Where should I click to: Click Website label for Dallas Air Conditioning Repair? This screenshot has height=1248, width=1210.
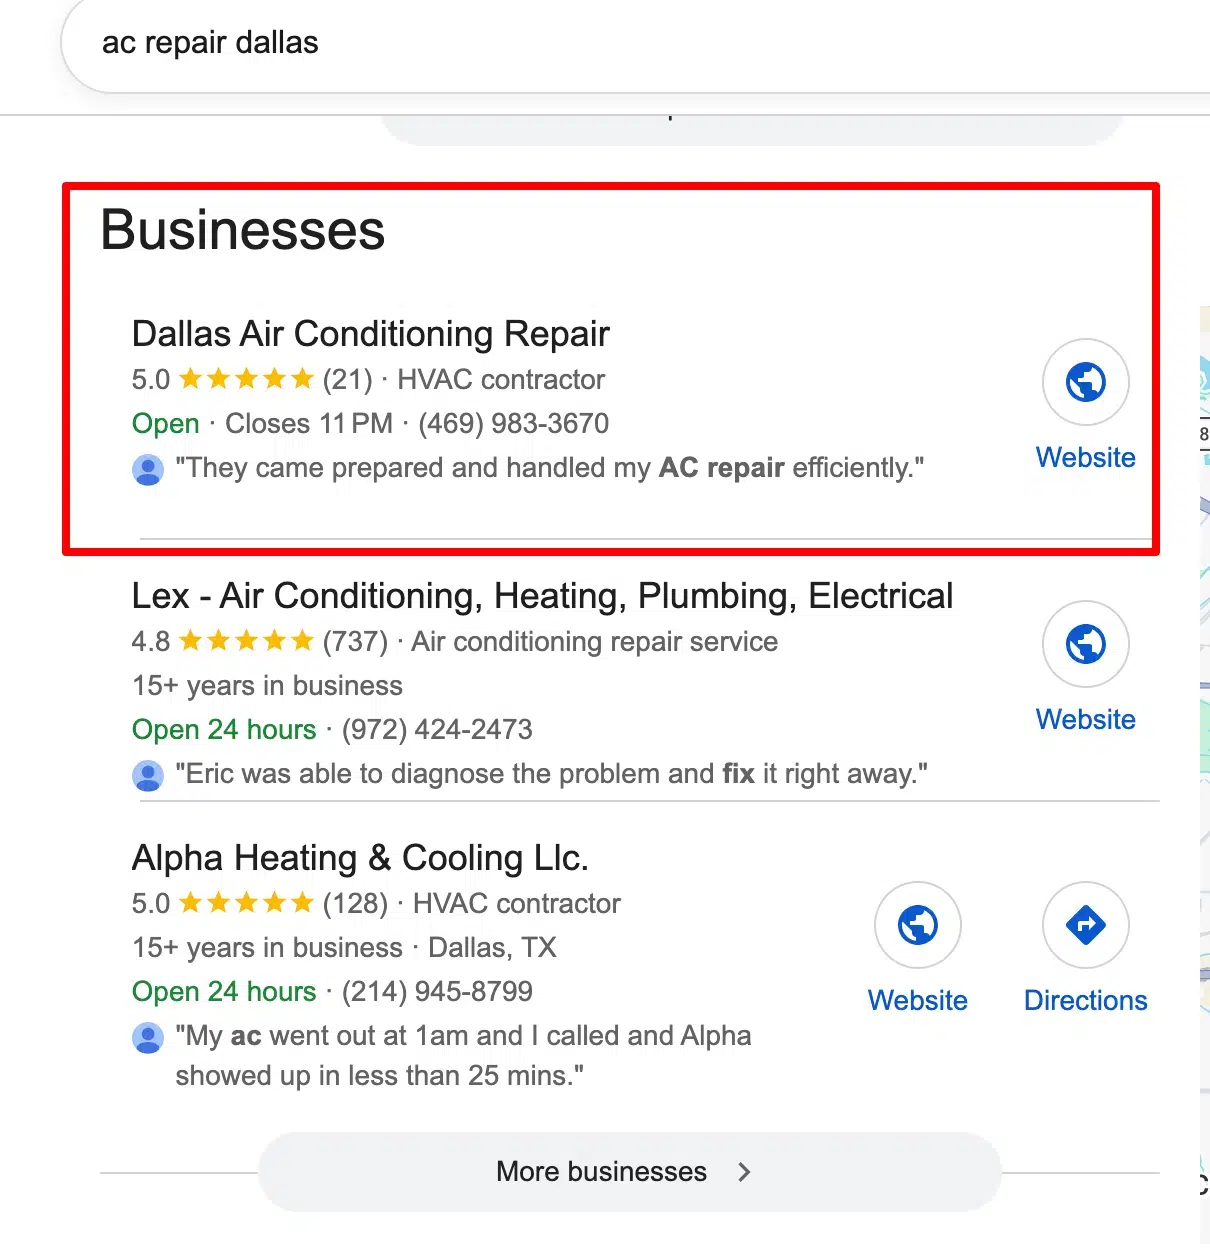coord(1085,458)
